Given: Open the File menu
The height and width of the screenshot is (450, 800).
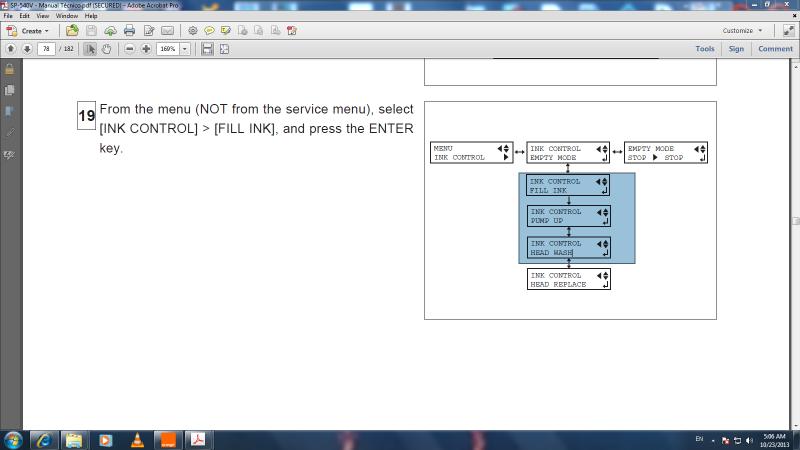Looking at the screenshot, I should [8, 16].
